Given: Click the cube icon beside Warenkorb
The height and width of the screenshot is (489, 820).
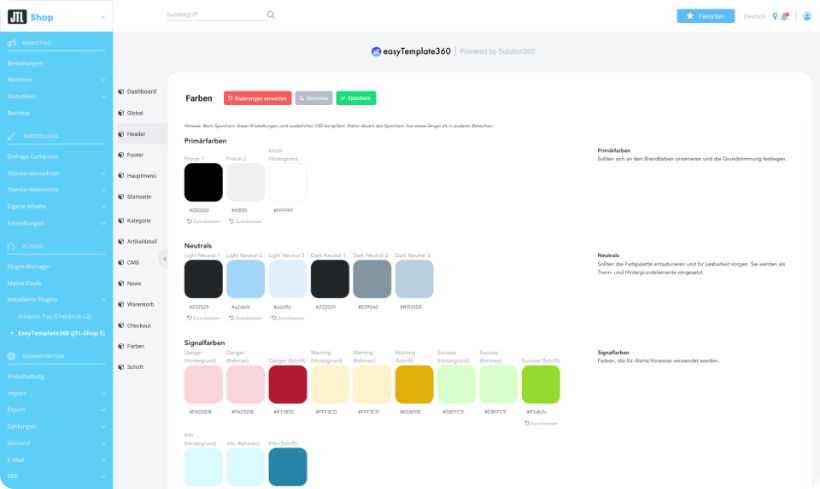Looking at the screenshot, I should [x=121, y=304].
